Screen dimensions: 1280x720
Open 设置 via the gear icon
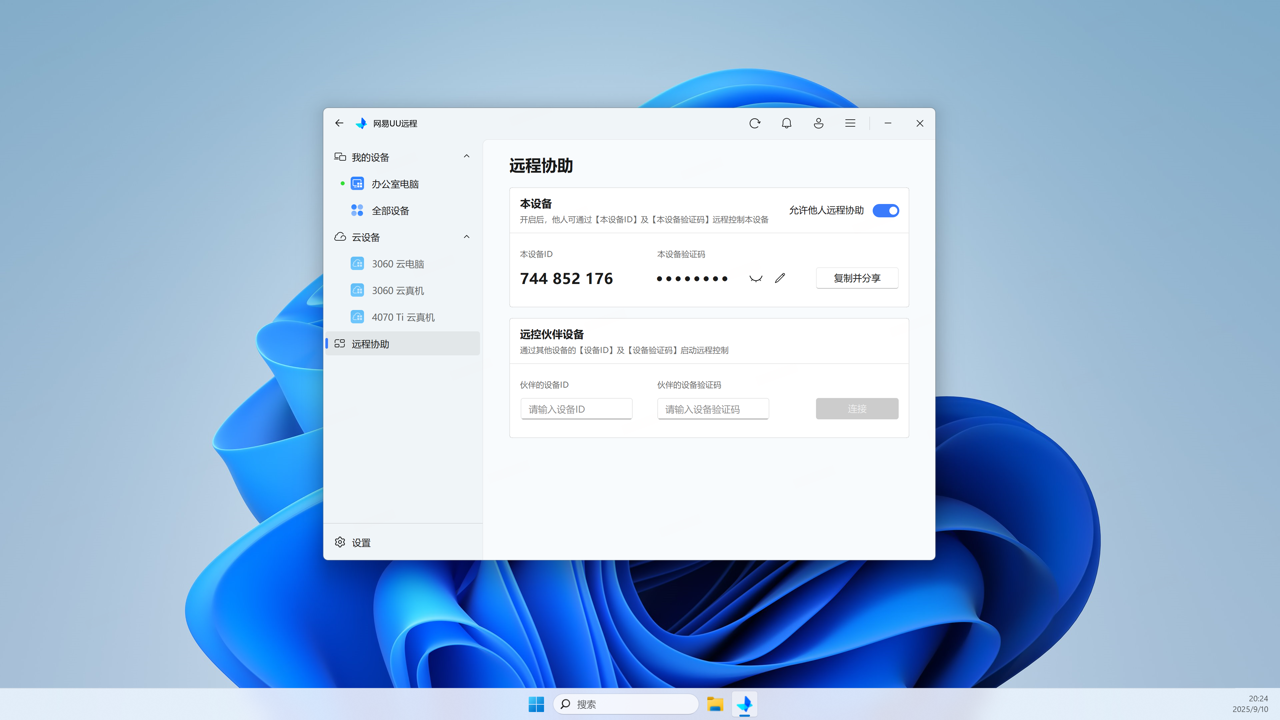pyautogui.click(x=350, y=542)
